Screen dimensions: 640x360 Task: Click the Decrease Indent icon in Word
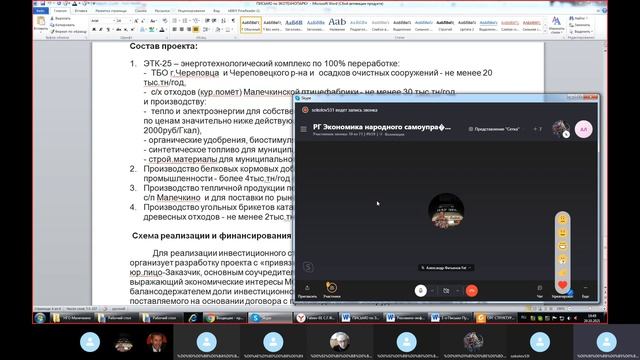(207, 20)
